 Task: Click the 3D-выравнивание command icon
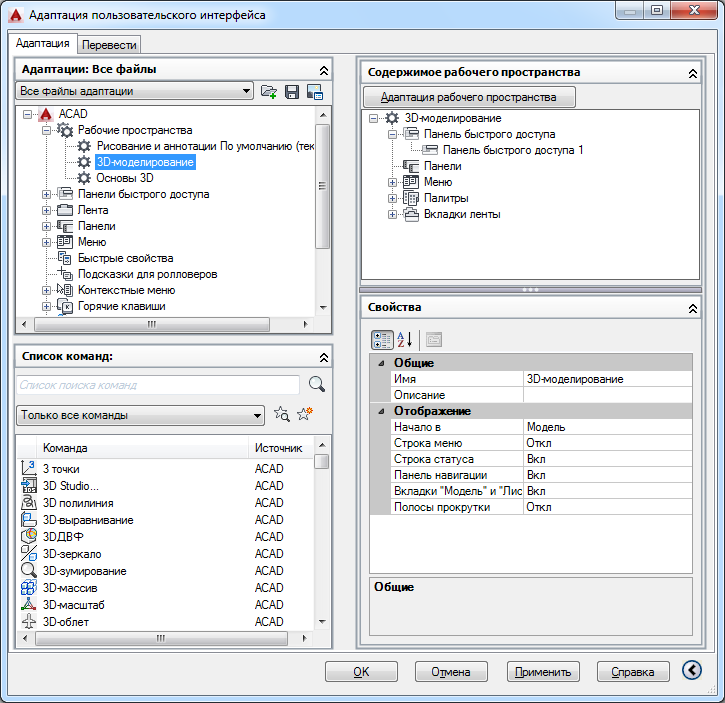click(x=29, y=519)
